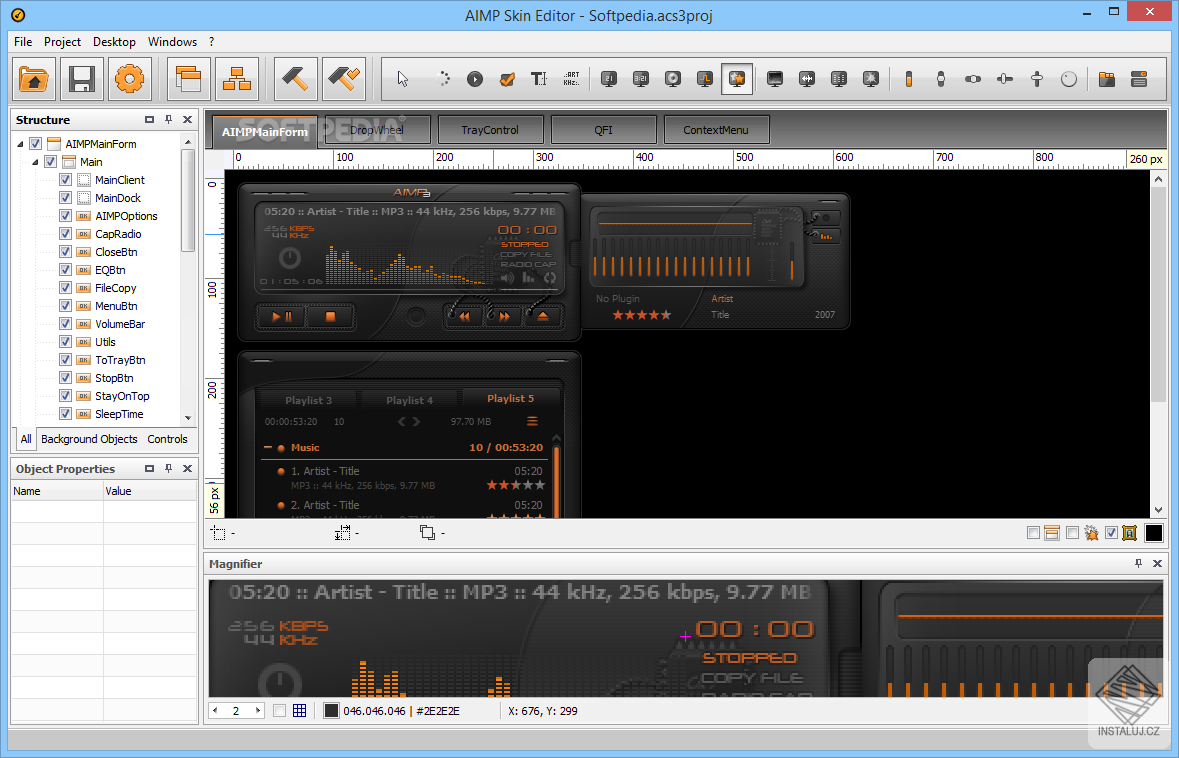Select the StayOnTop item in Structure
This screenshot has height=758, width=1179.
(122, 396)
